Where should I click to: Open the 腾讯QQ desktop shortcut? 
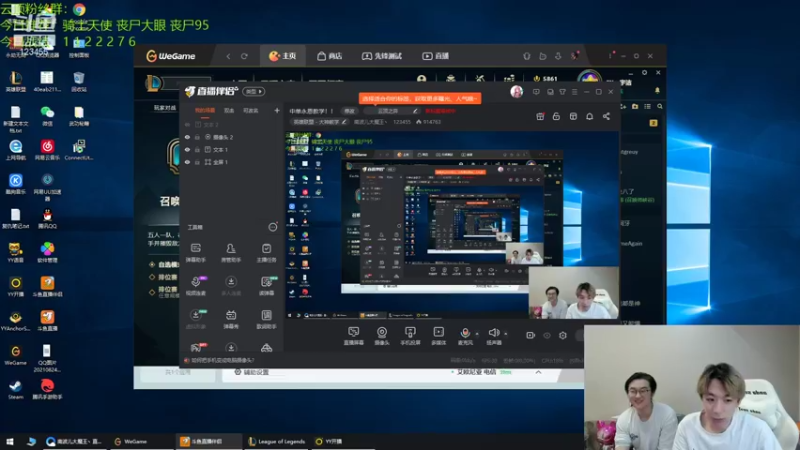tap(47, 218)
